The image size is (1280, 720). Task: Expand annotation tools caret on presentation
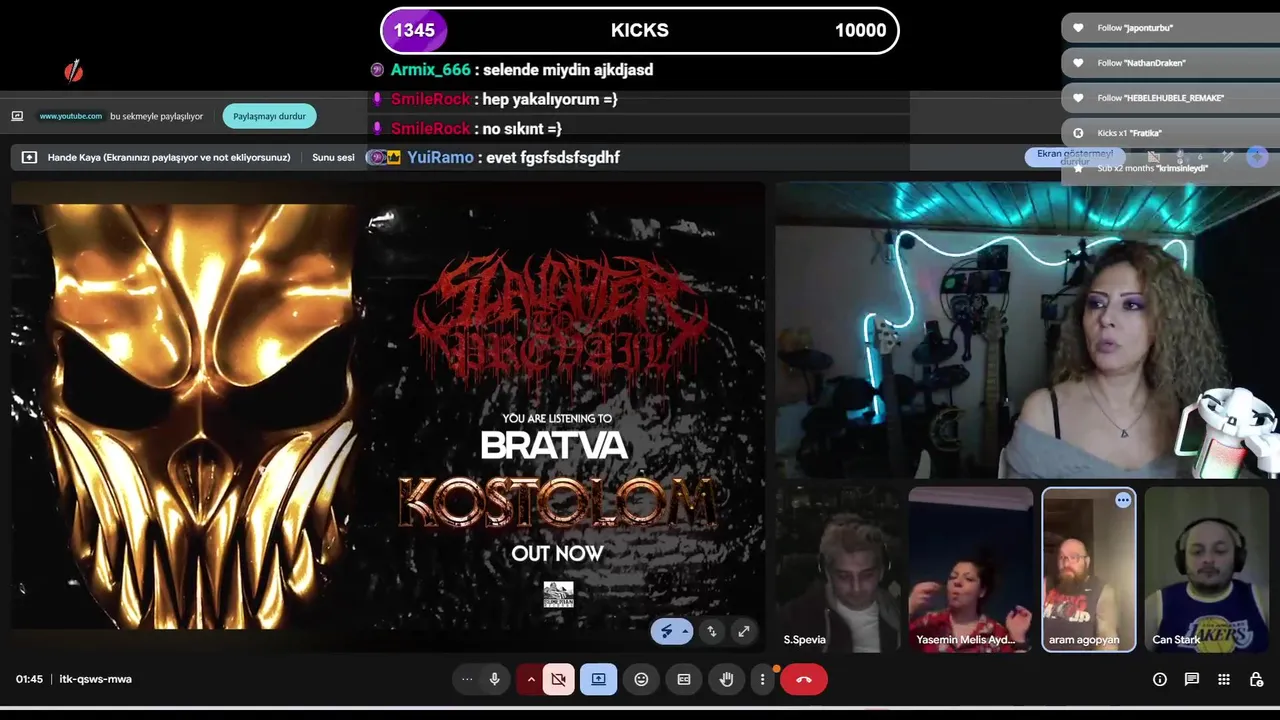point(685,632)
